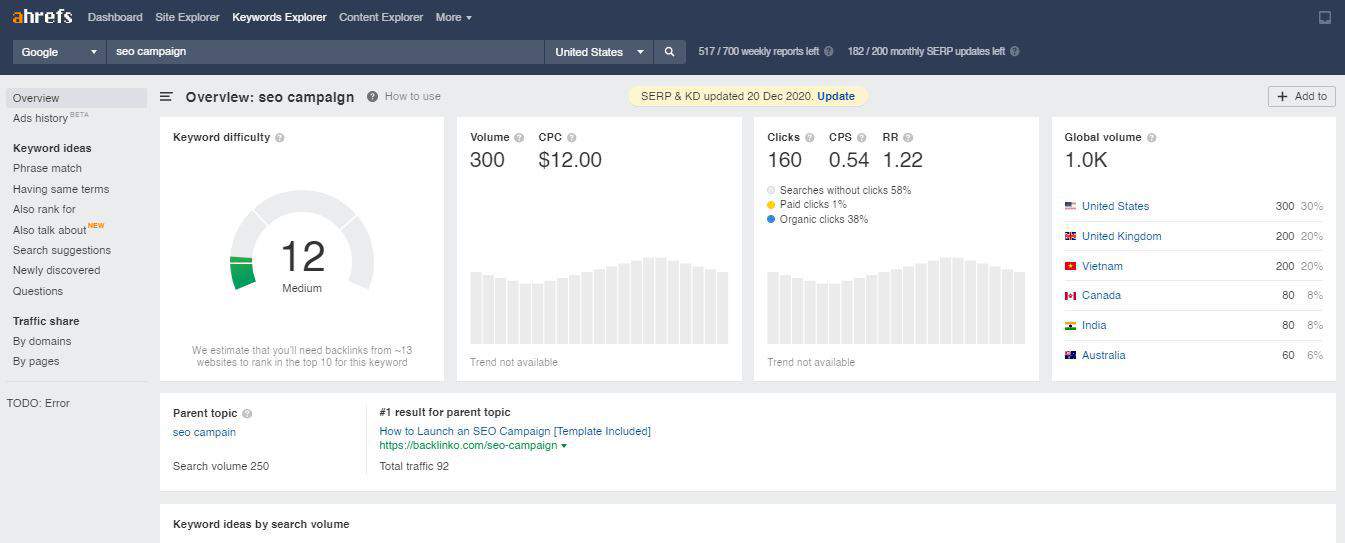Click the keyword search input field
Image resolution: width=1345 pixels, height=543 pixels.
coord(325,52)
